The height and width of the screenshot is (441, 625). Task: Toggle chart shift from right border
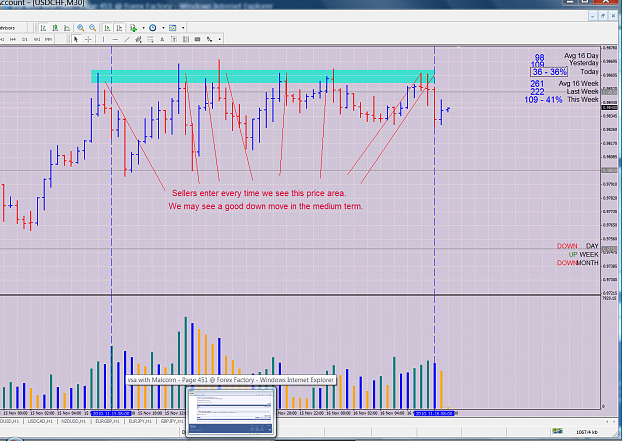pyautogui.click(x=119, y=28)
